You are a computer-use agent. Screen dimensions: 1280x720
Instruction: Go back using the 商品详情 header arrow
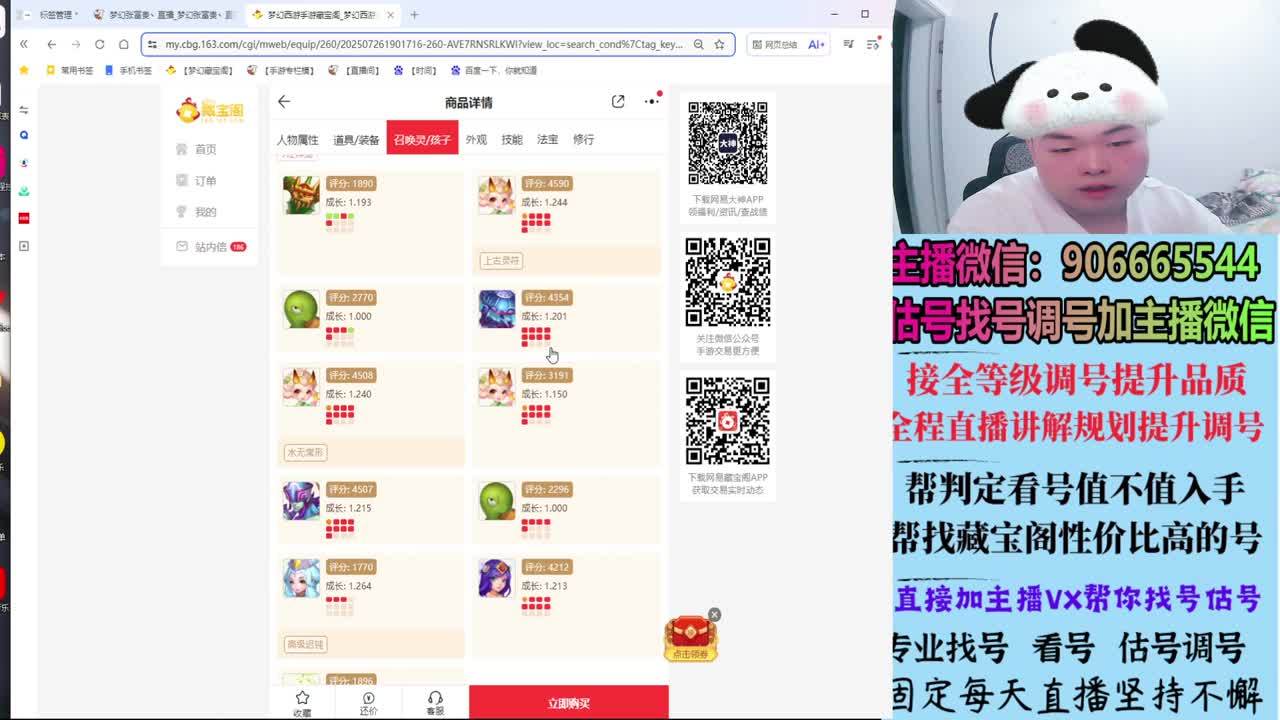pos(284,102)
